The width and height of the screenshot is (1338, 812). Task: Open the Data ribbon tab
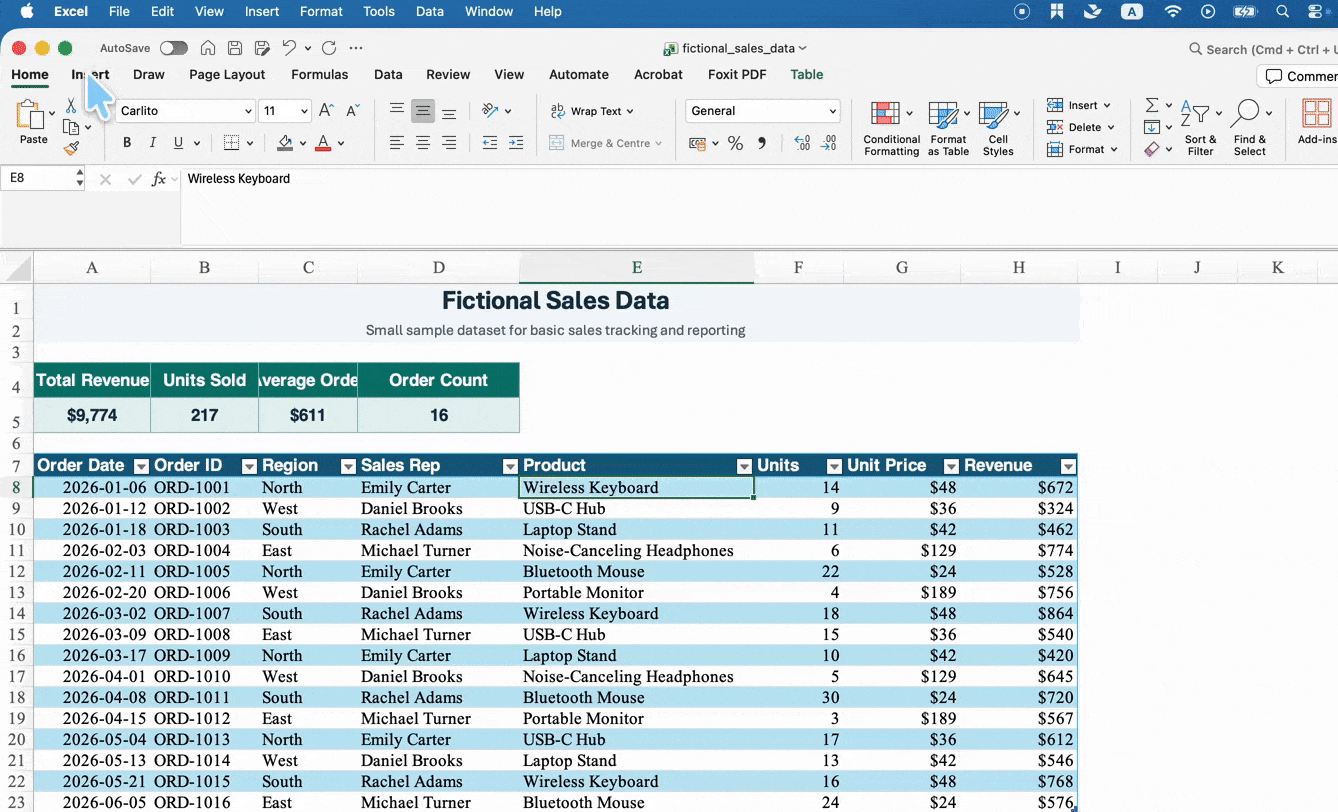pyautogui.click(x=388, y=74)
